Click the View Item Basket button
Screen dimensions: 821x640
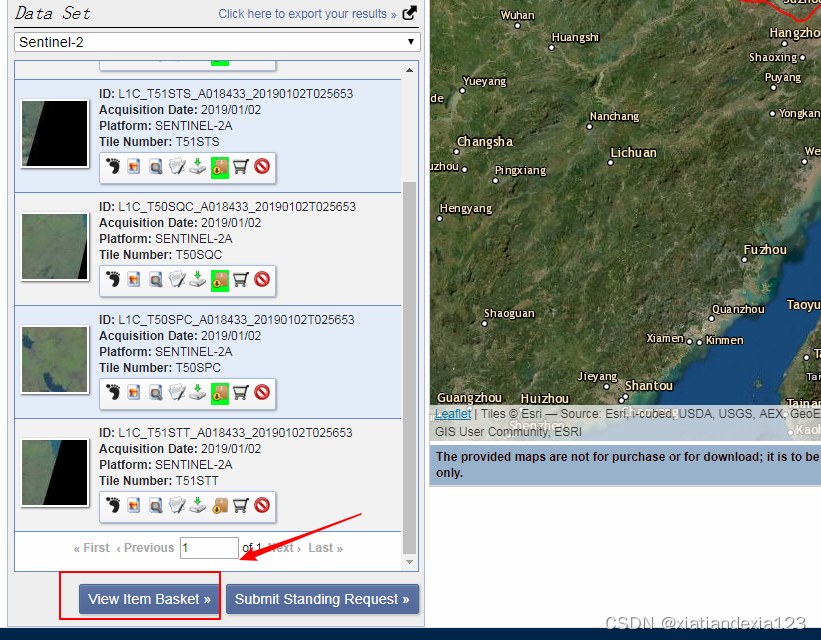(149, 599)
